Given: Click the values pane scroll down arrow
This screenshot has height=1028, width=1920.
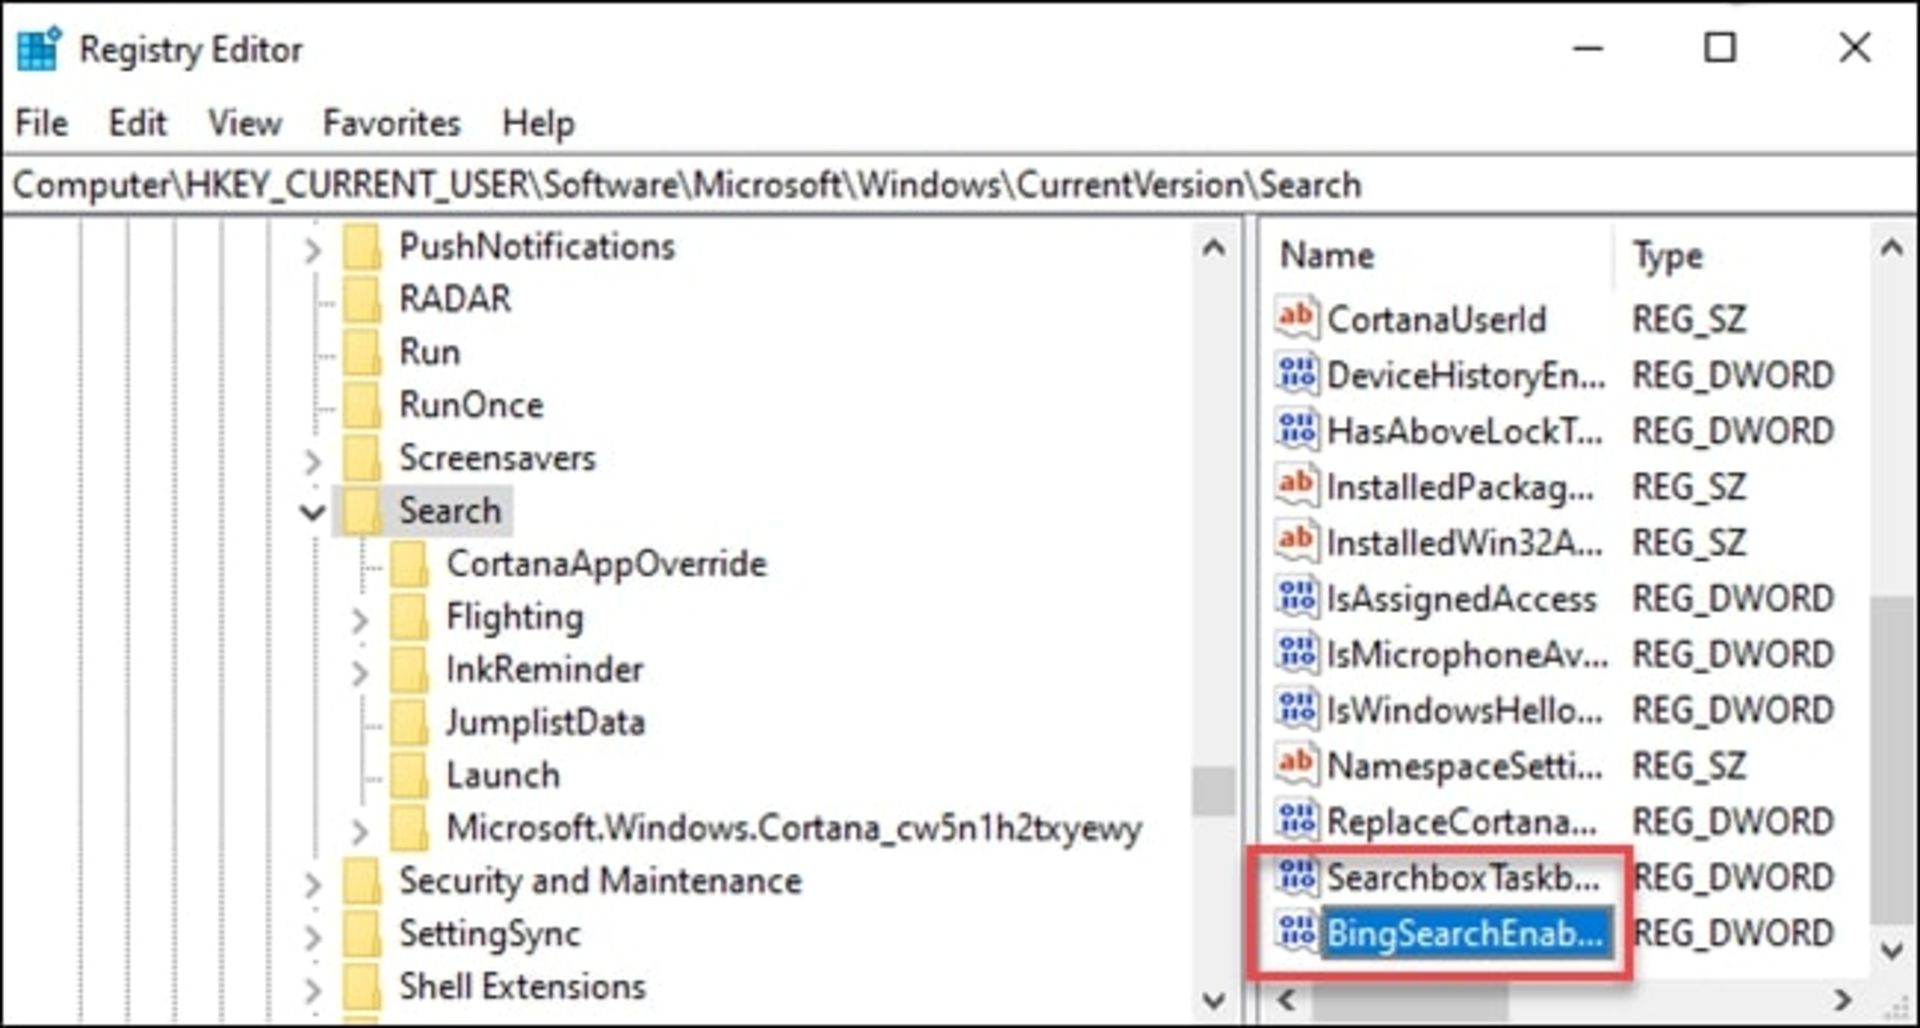Looking at the screenshot, I should pos(1892,949).
